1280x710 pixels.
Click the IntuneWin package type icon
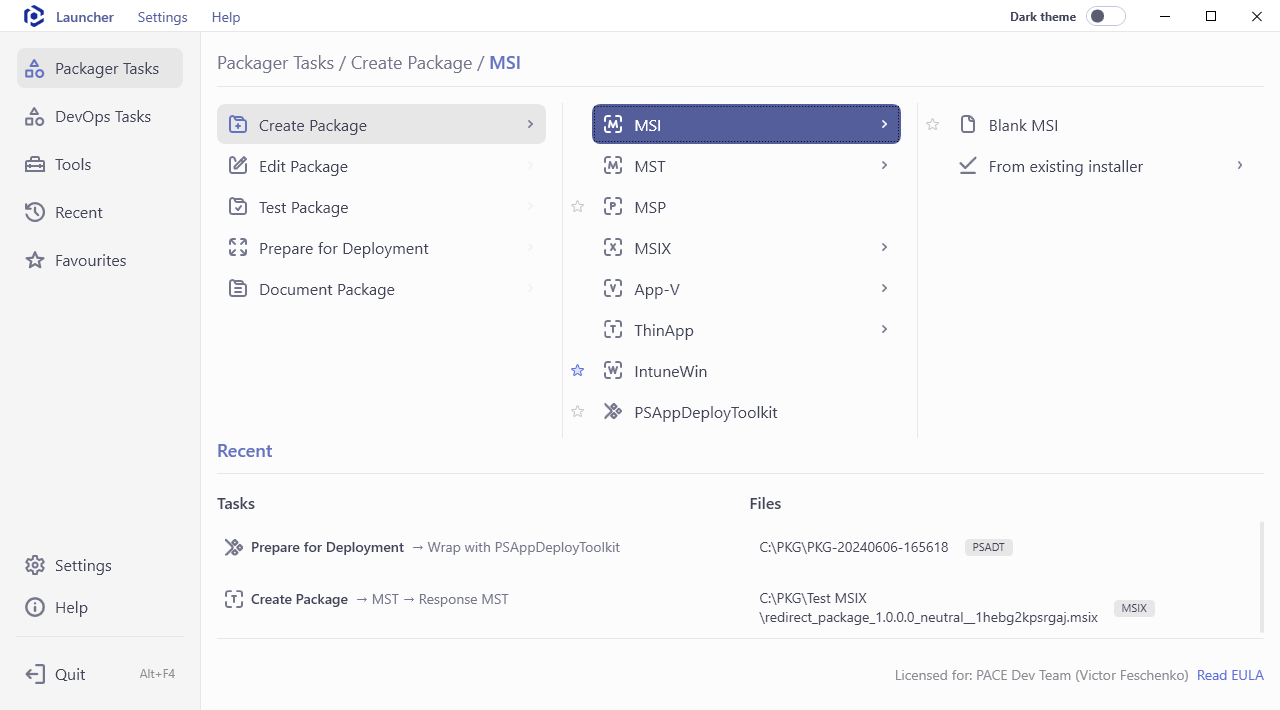pyautogui.click(x=613, y=371)
